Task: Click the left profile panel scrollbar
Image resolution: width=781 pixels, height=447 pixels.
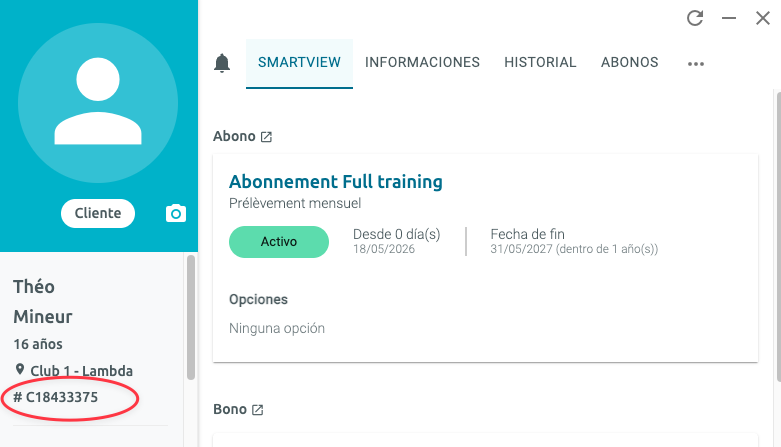Action: [191, 317]
